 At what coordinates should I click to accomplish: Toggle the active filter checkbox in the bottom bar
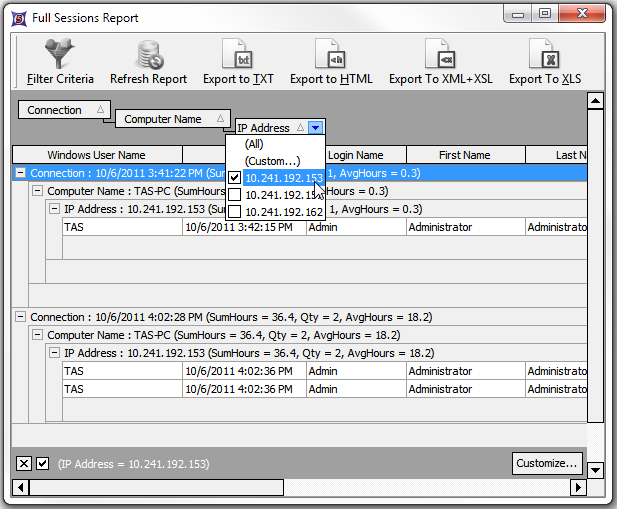click(42, 463)
